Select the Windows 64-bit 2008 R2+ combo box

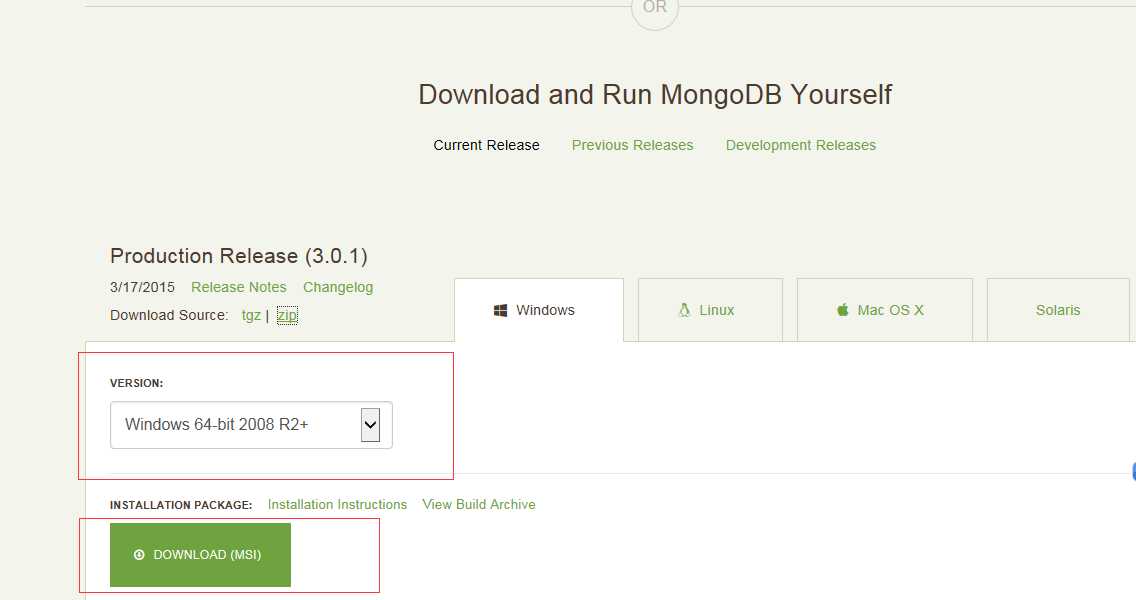point(251,425)
